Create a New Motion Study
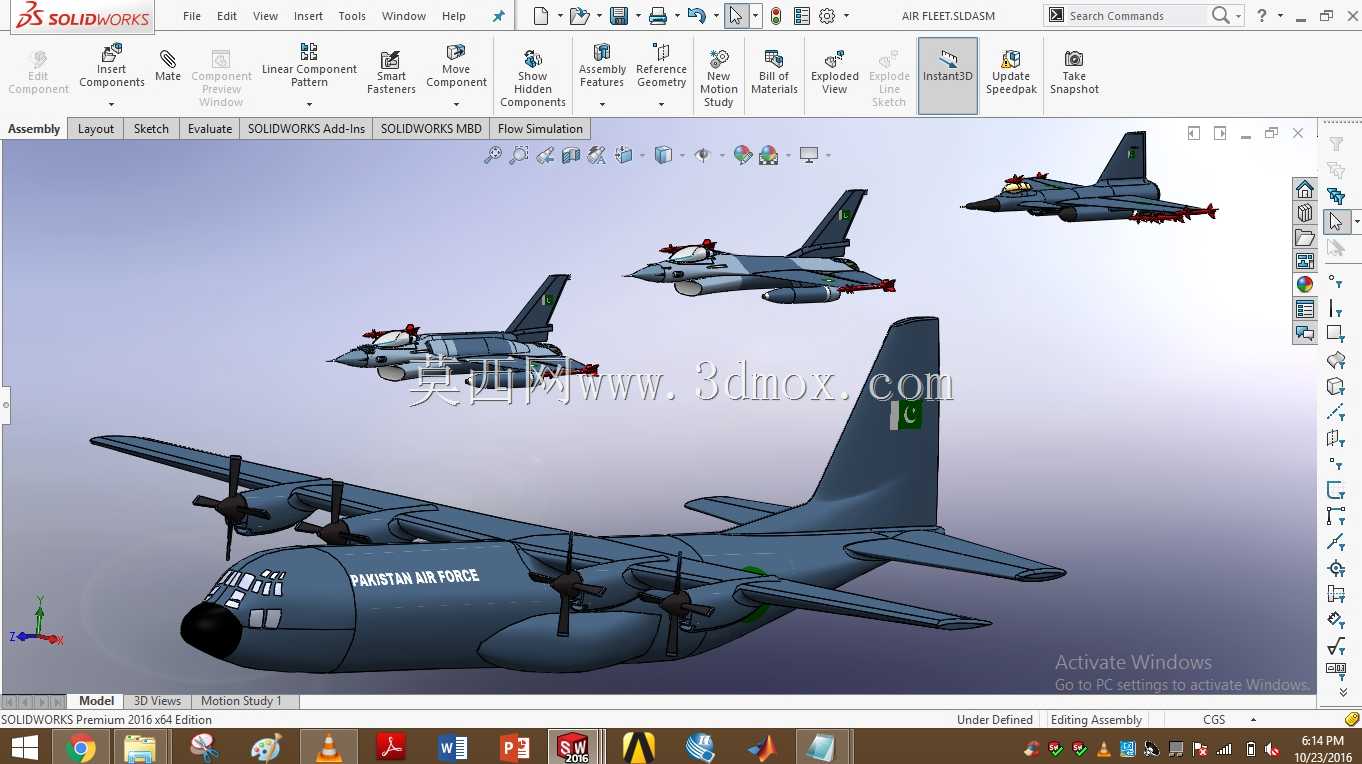The height and width of the screenshot is (764, 1362). point(718,77)
